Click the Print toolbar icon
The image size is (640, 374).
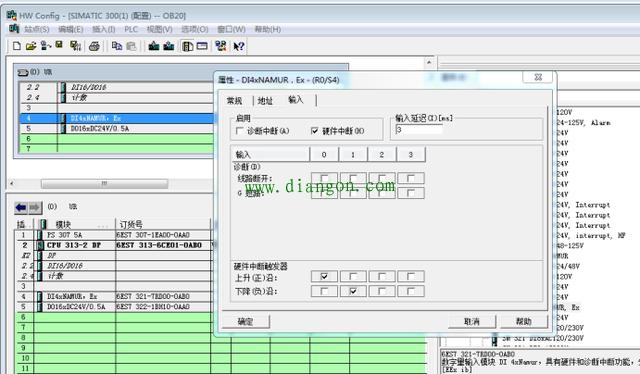(x=94, y=46)
